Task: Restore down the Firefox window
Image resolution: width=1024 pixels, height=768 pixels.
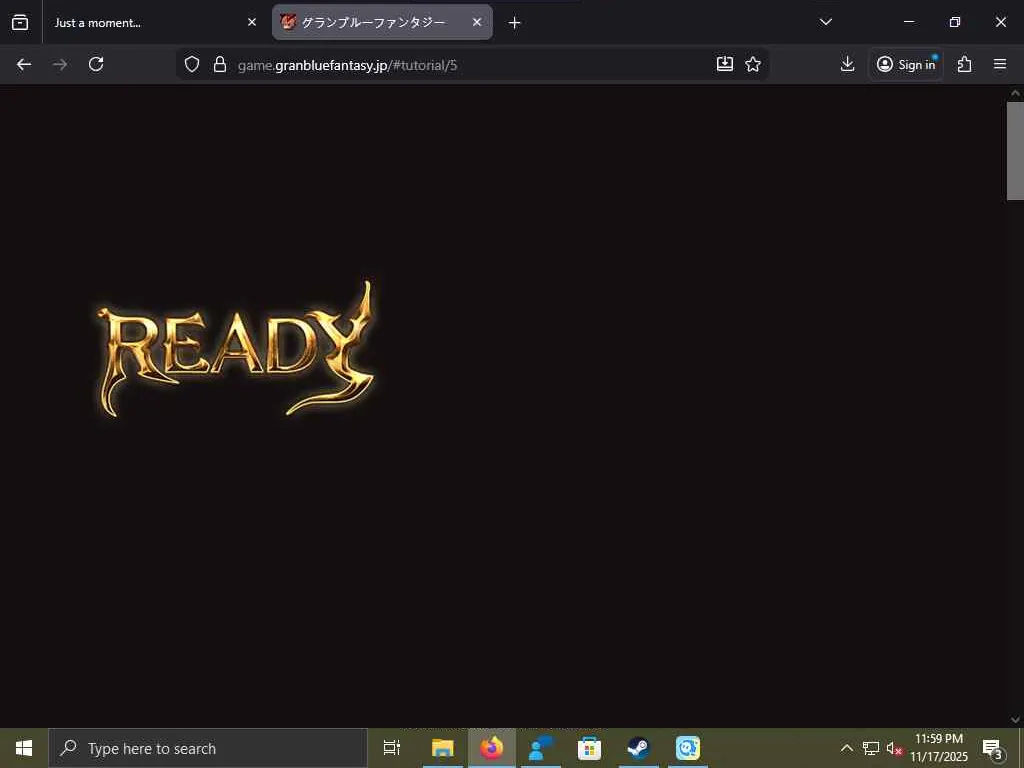Action: coord(955,22)
